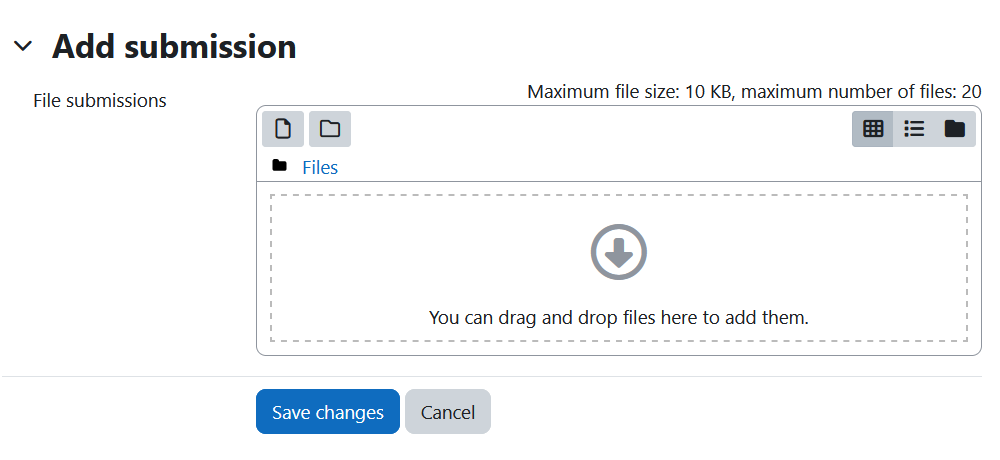Collapse the Add submission section chevron
Image resolution: width=1000 pixels, height=460 pixels.
[x=23, y=46]
